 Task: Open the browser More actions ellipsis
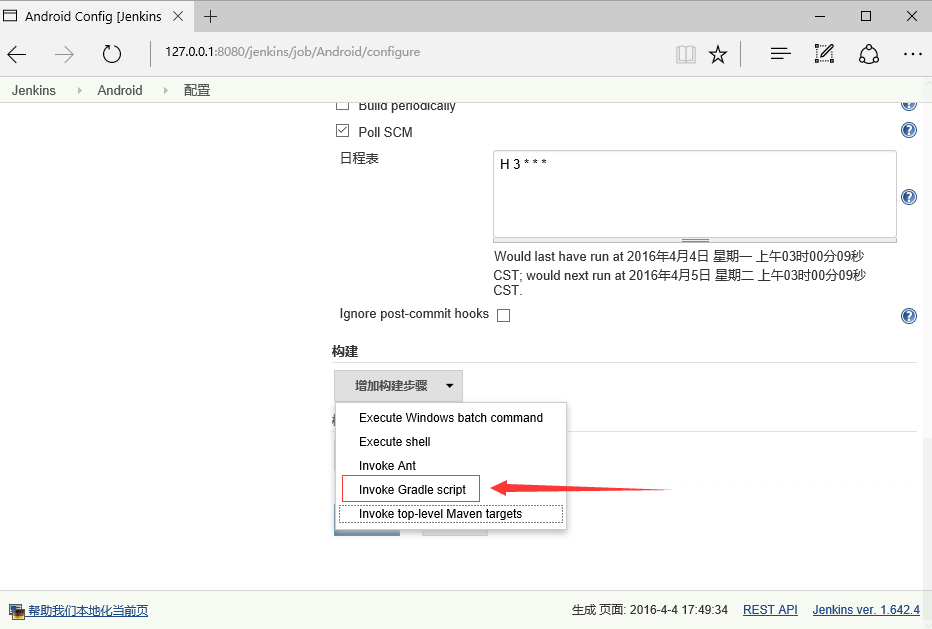[x=912, y=54]
